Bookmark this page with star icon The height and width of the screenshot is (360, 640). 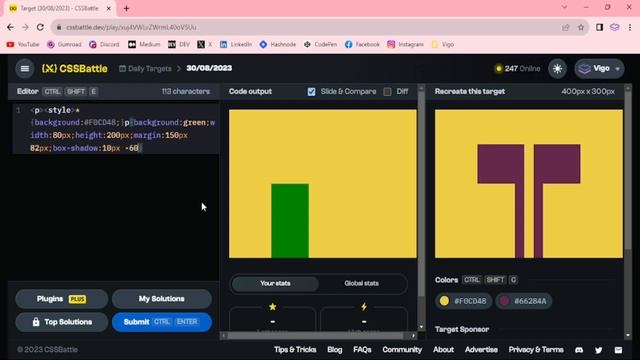pos(581,27)
